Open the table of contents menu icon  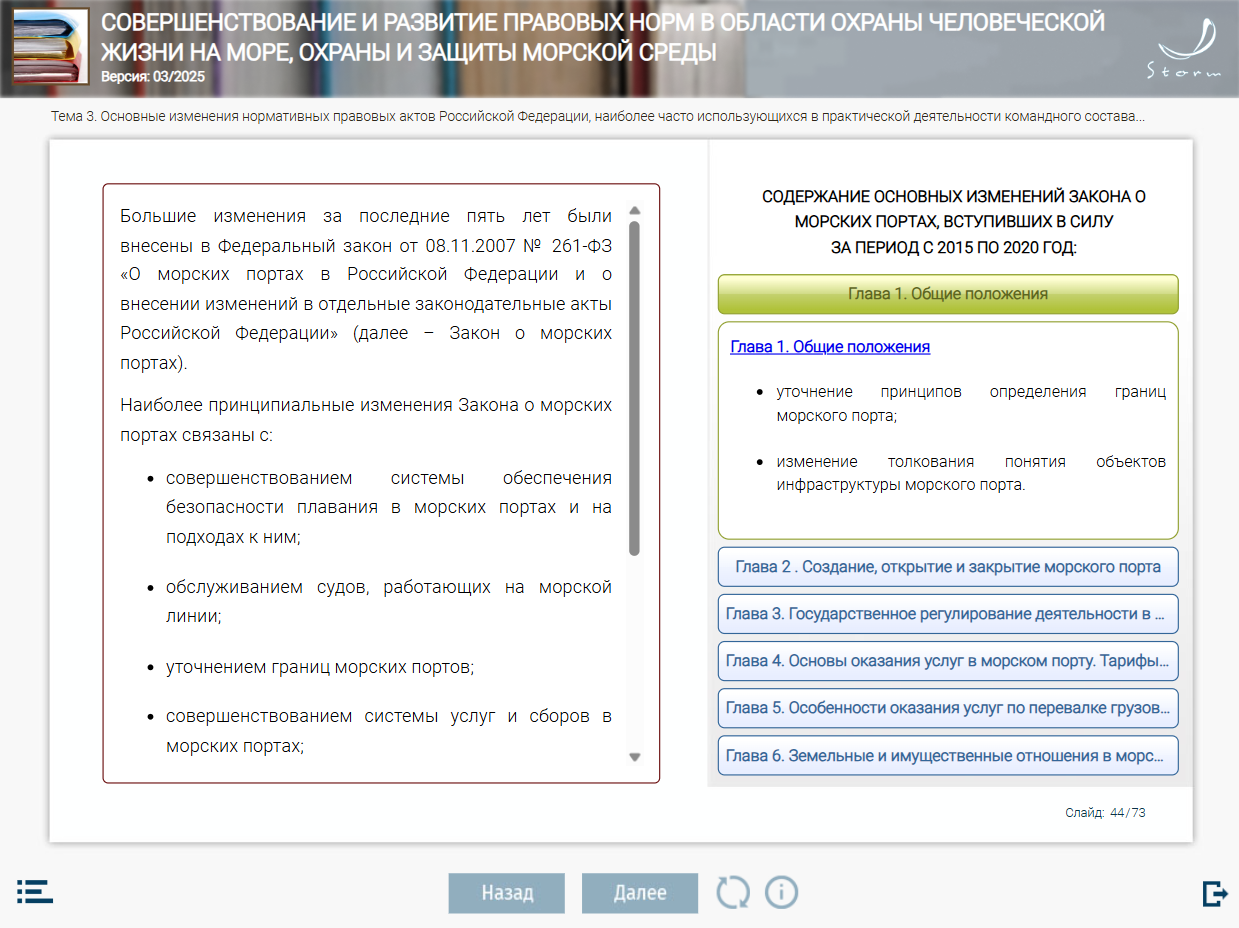click(34, 892)
